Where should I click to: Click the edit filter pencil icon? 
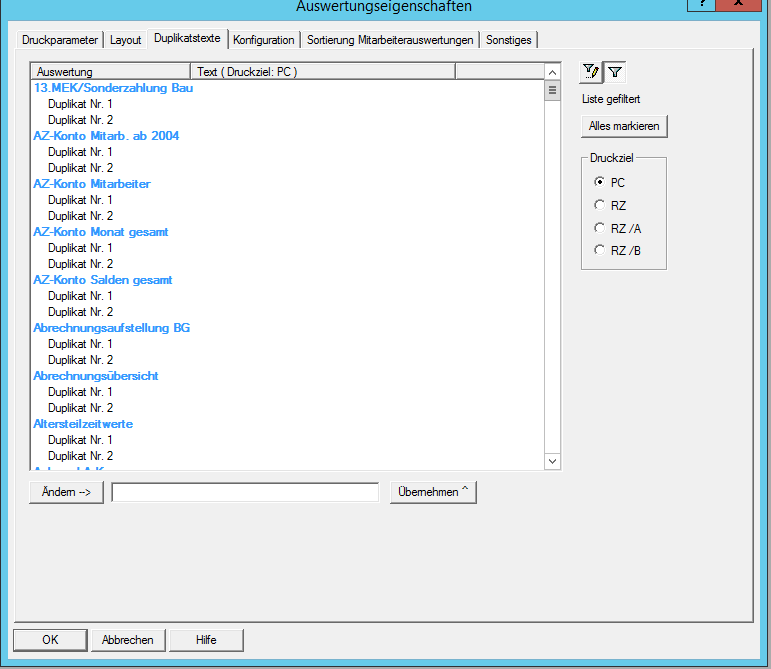pos(592,71)
